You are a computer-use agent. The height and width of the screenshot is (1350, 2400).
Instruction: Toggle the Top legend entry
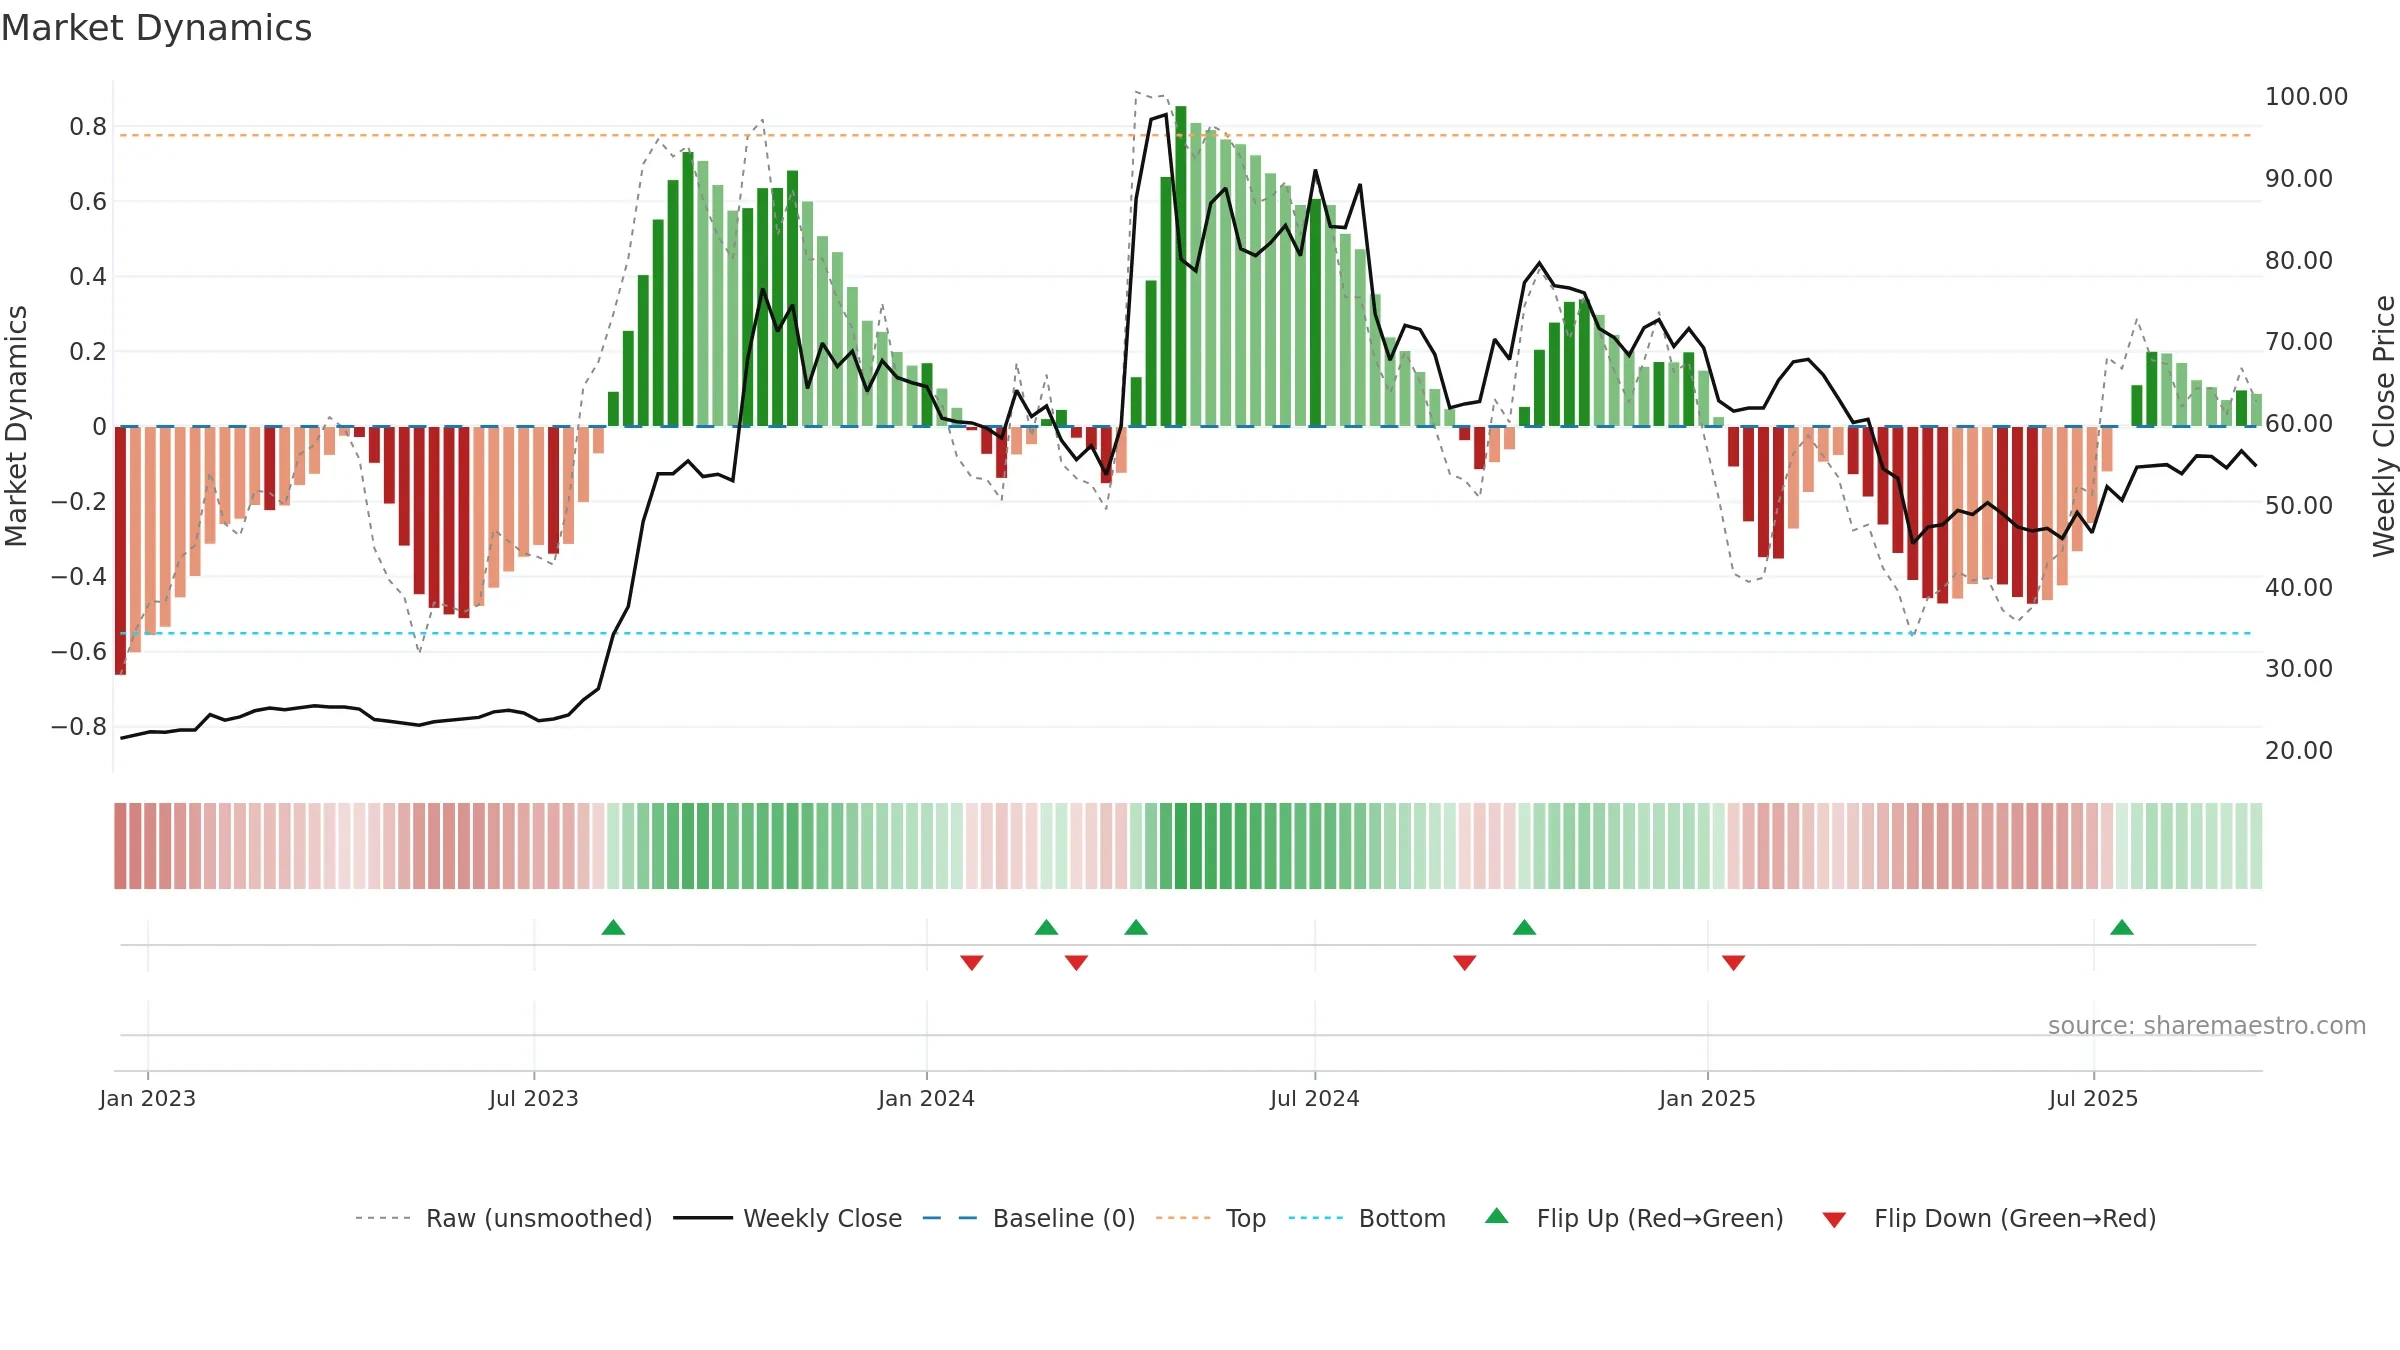click(x=1211, y=1218)
